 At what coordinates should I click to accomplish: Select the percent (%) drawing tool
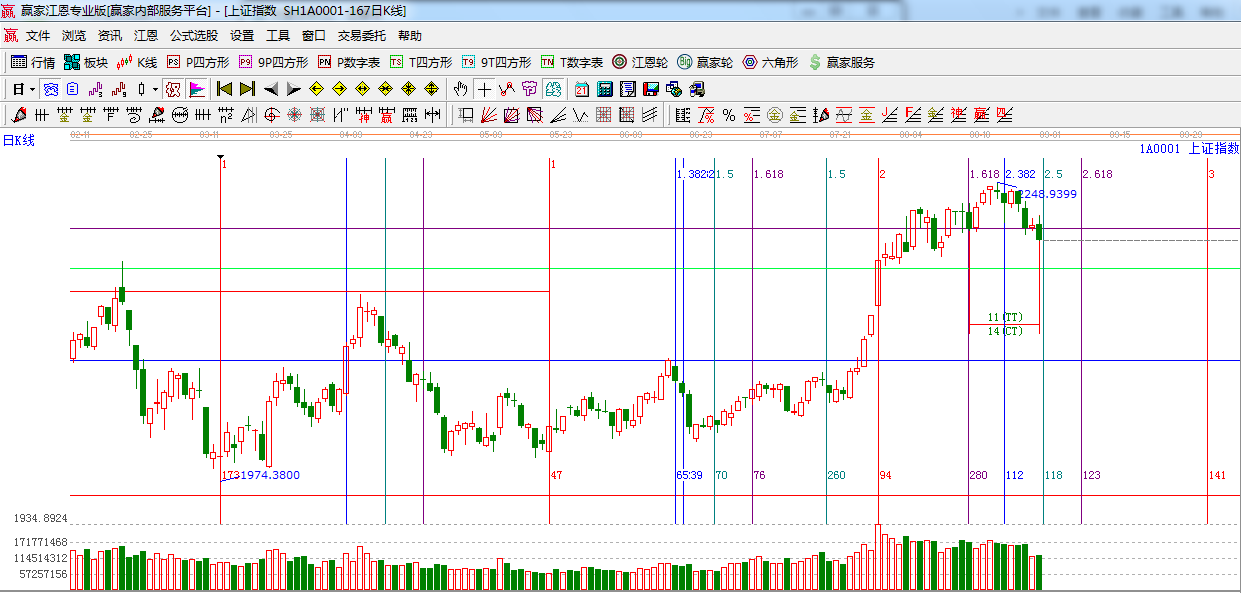[729, 115]
